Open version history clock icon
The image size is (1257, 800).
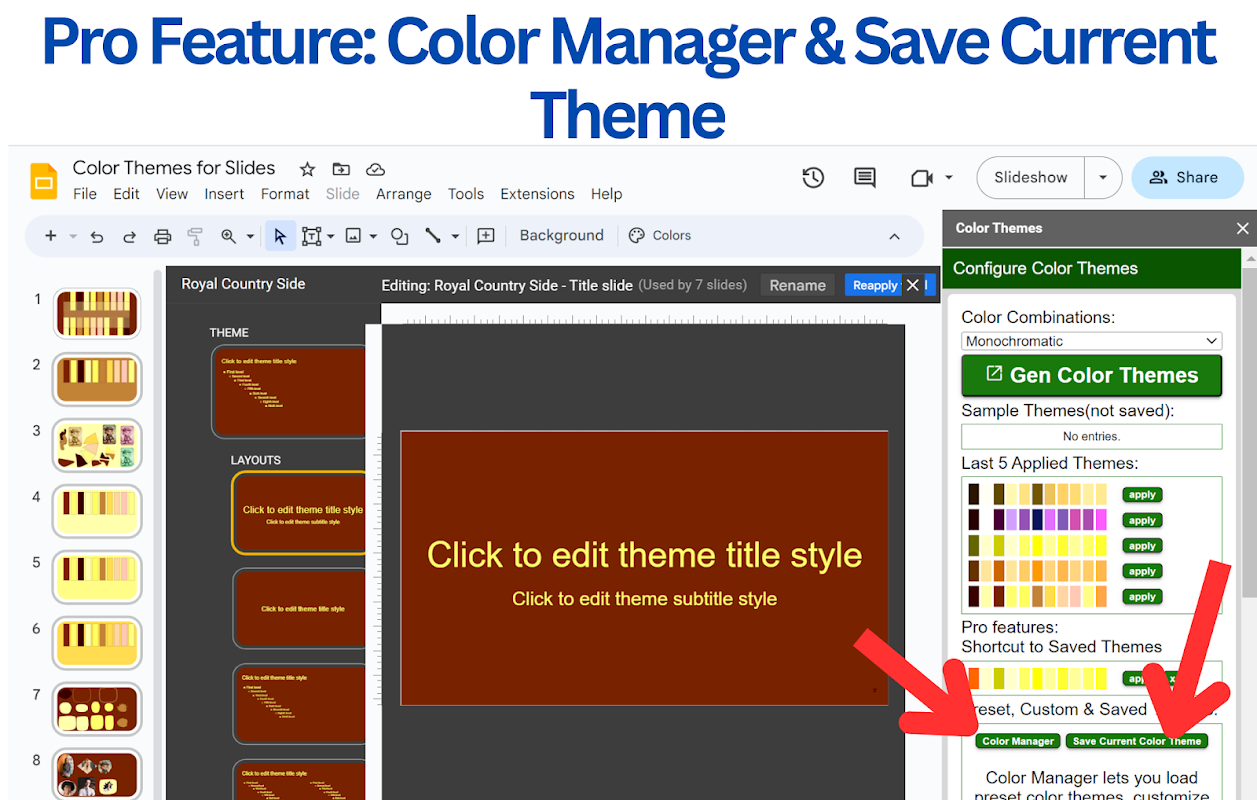point(813,178)
